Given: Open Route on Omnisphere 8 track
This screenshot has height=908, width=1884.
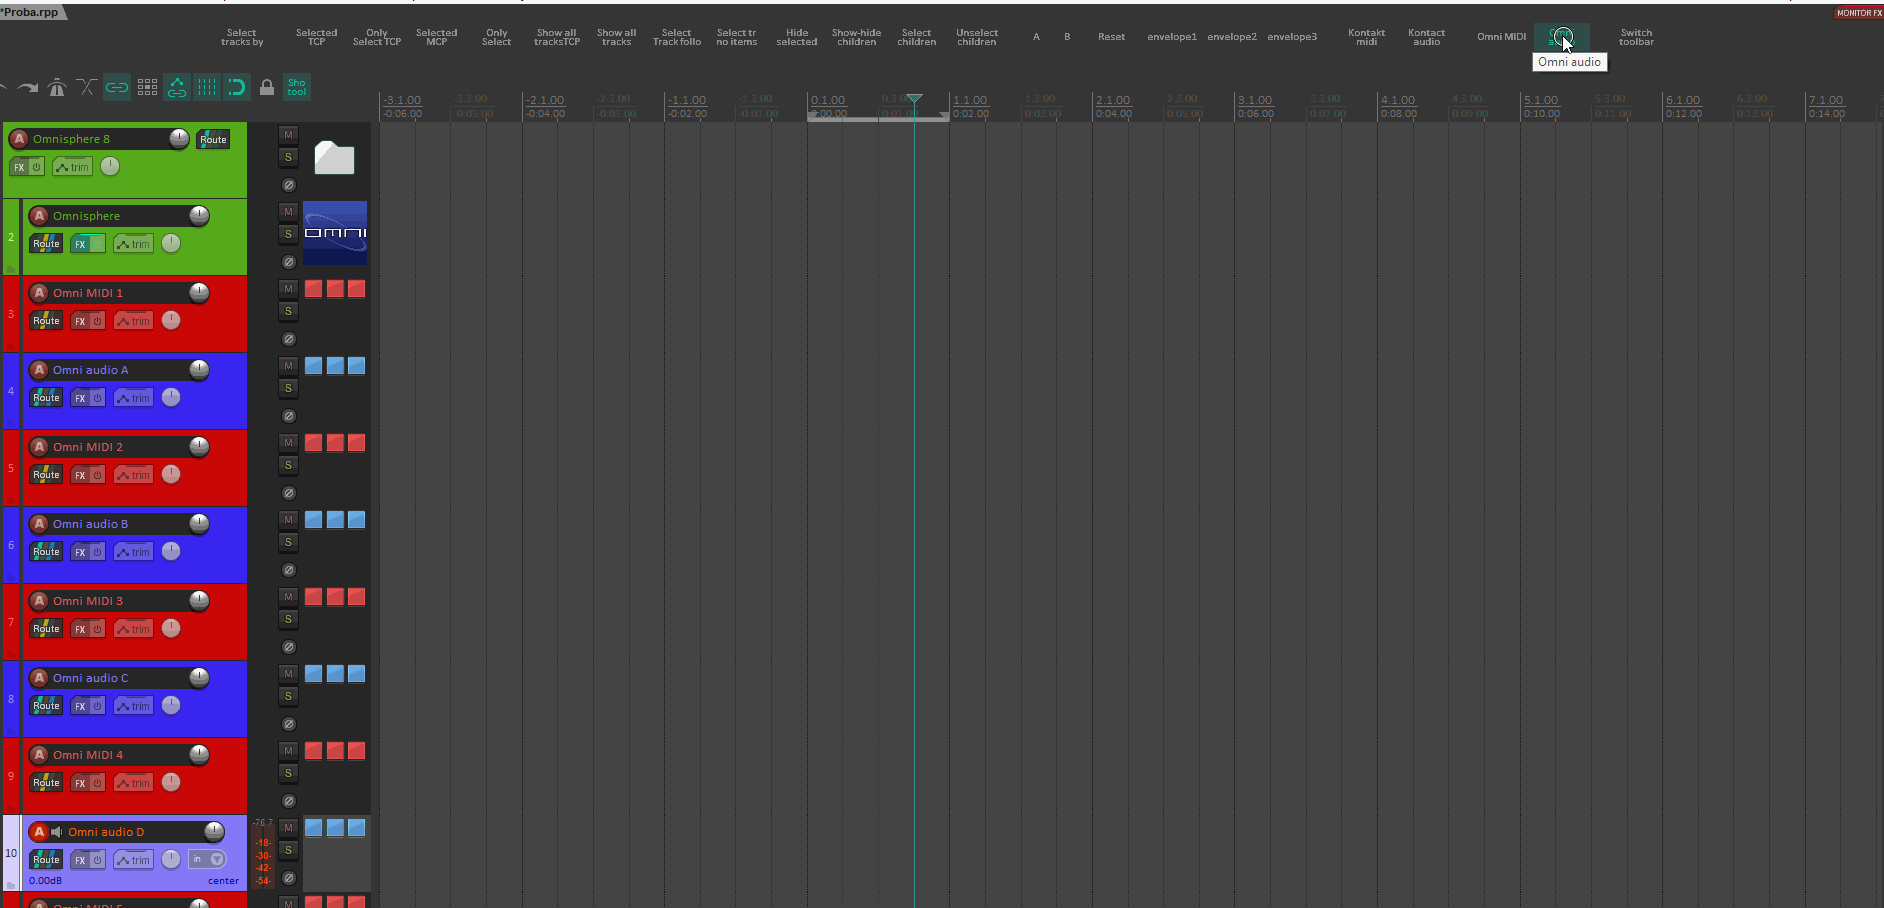Looking at the screenshot, I should [213, 139].
